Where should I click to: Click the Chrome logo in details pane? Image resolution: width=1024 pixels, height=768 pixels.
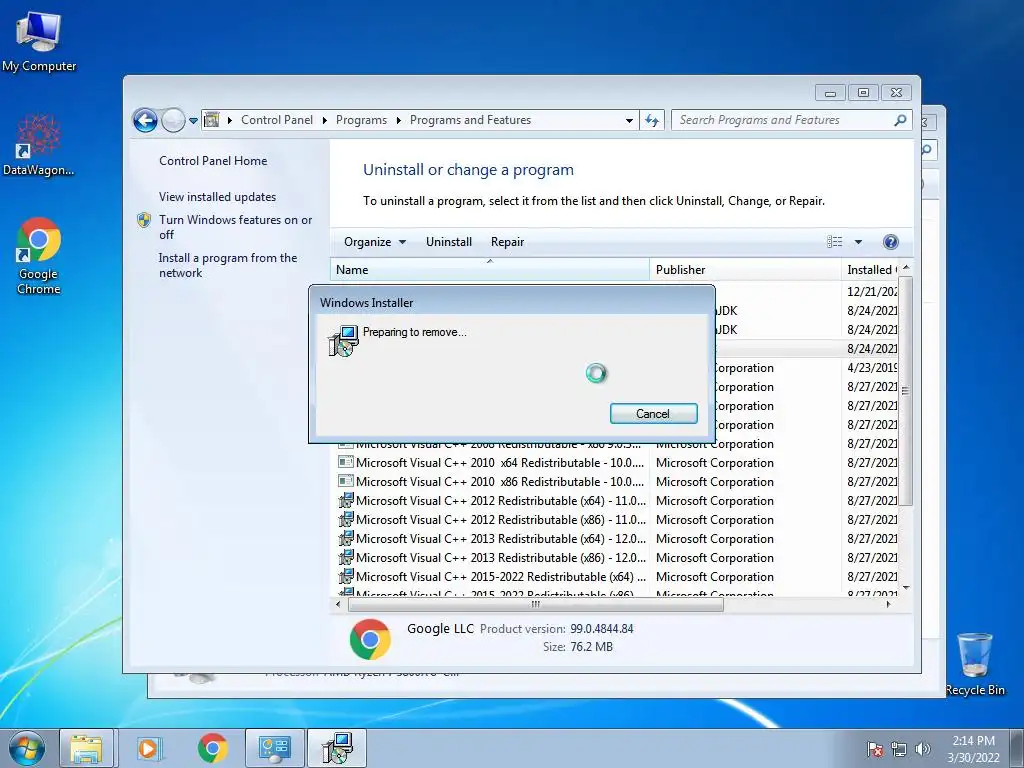[x=370, y=639]
